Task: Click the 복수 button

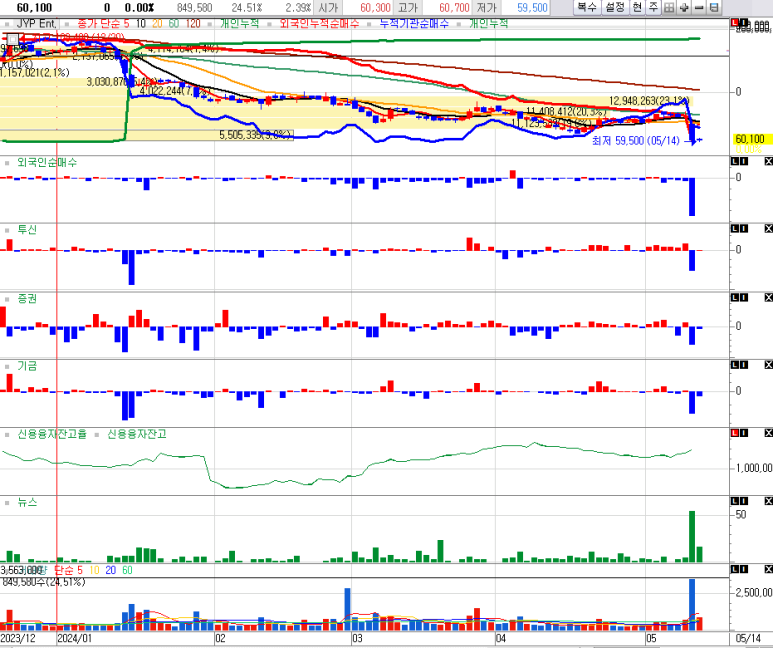Action: [x=587, y=7]
